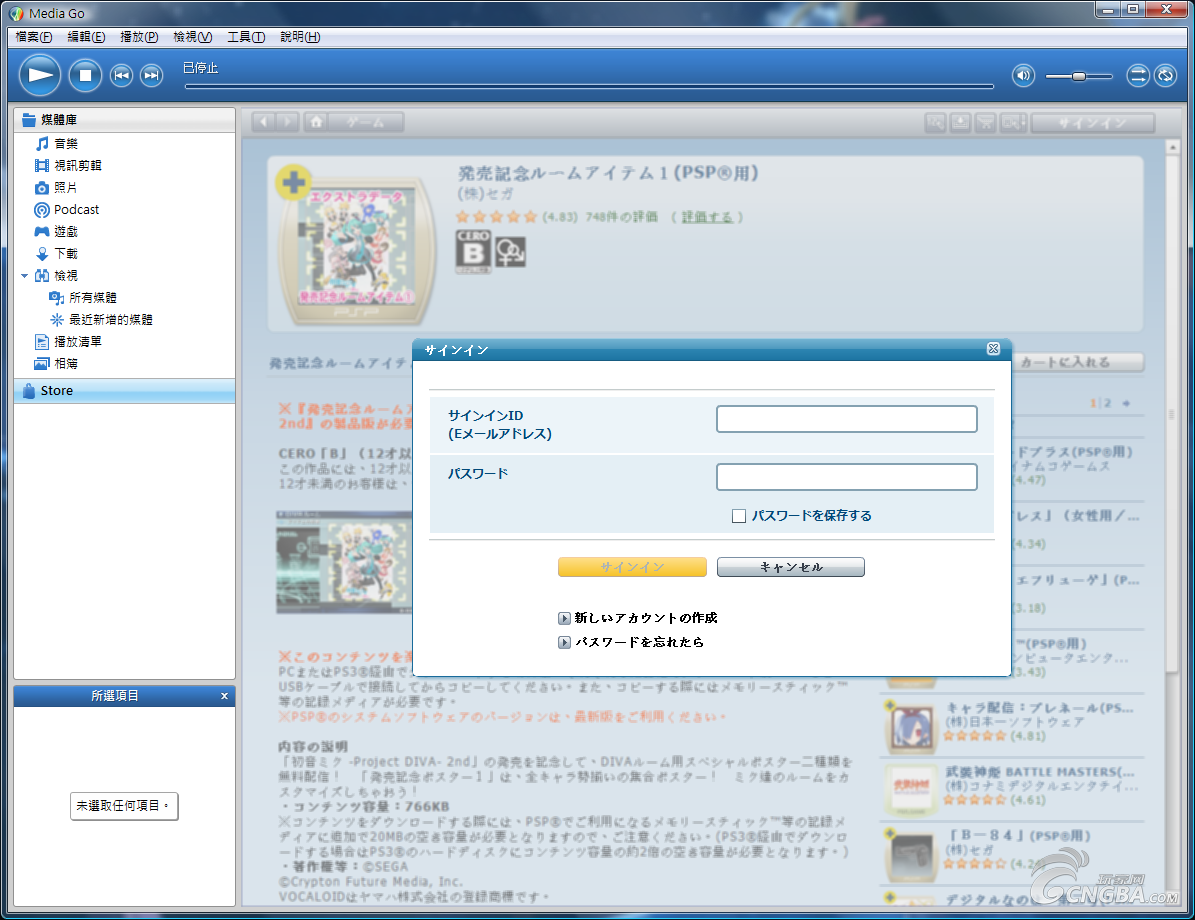
Task: Click the store toolbar サインイン button
Action: [1093, 122]
